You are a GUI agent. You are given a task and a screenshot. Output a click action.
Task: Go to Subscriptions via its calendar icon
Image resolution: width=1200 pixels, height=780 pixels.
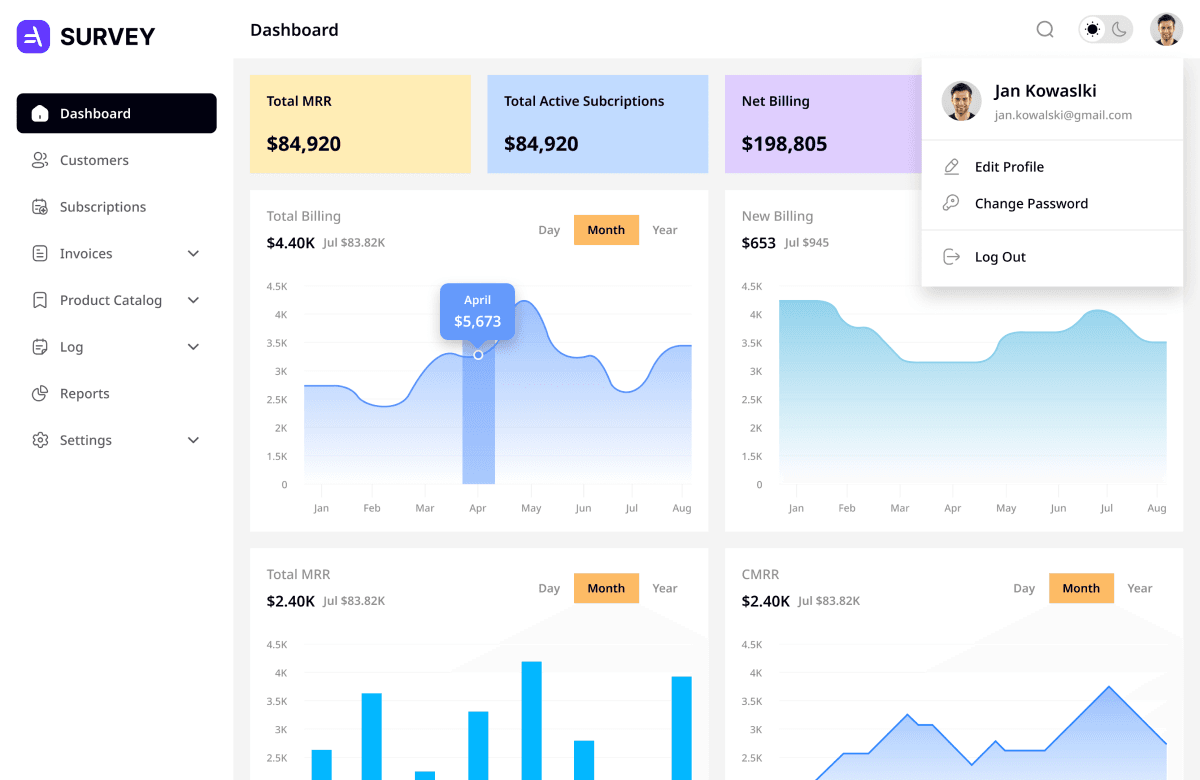40,207
